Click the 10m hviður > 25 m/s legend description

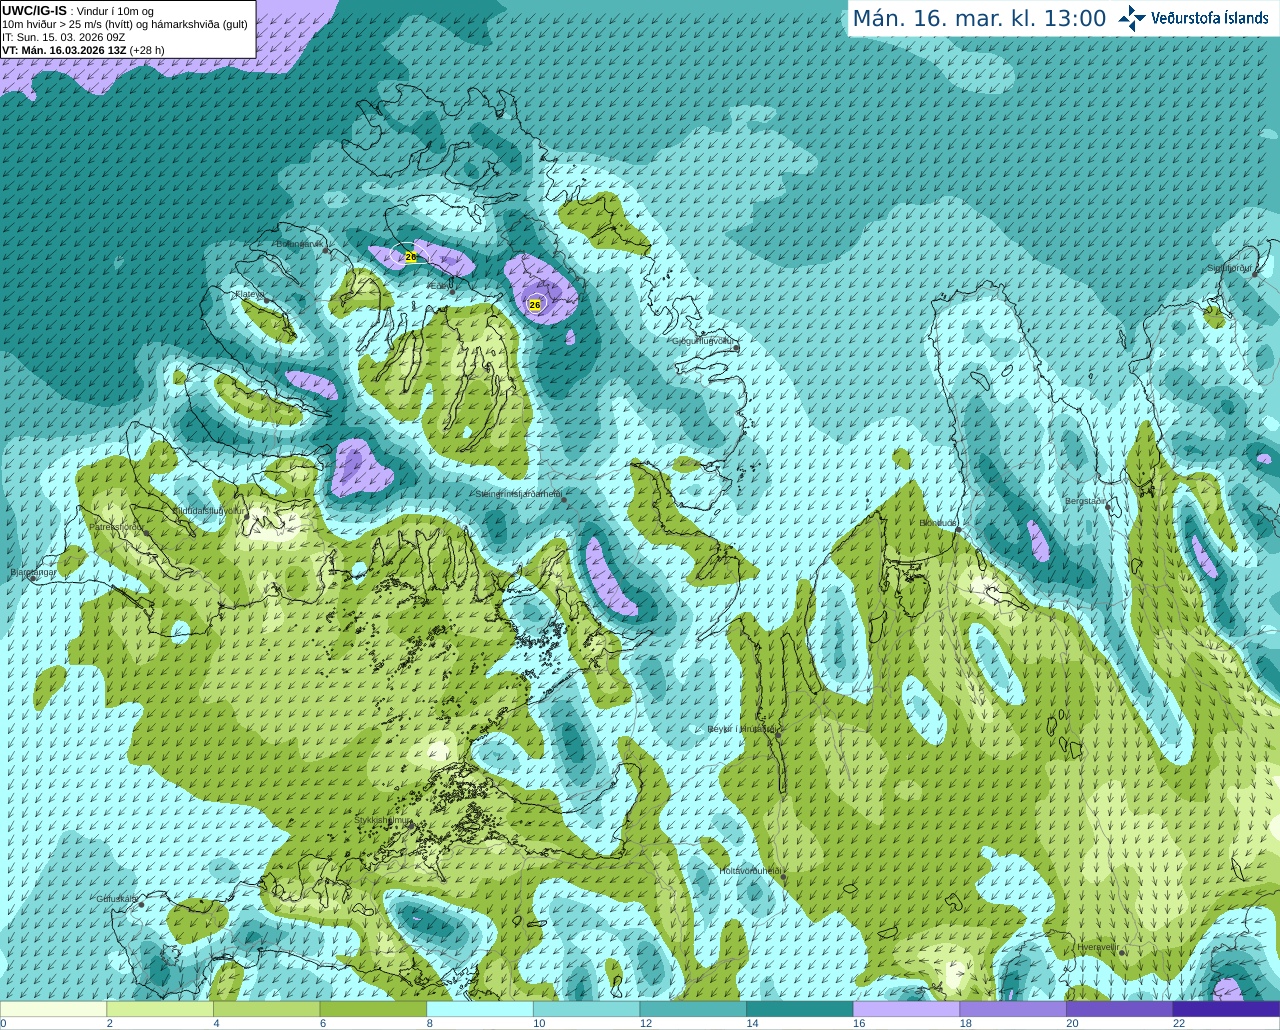coord(125,24)
